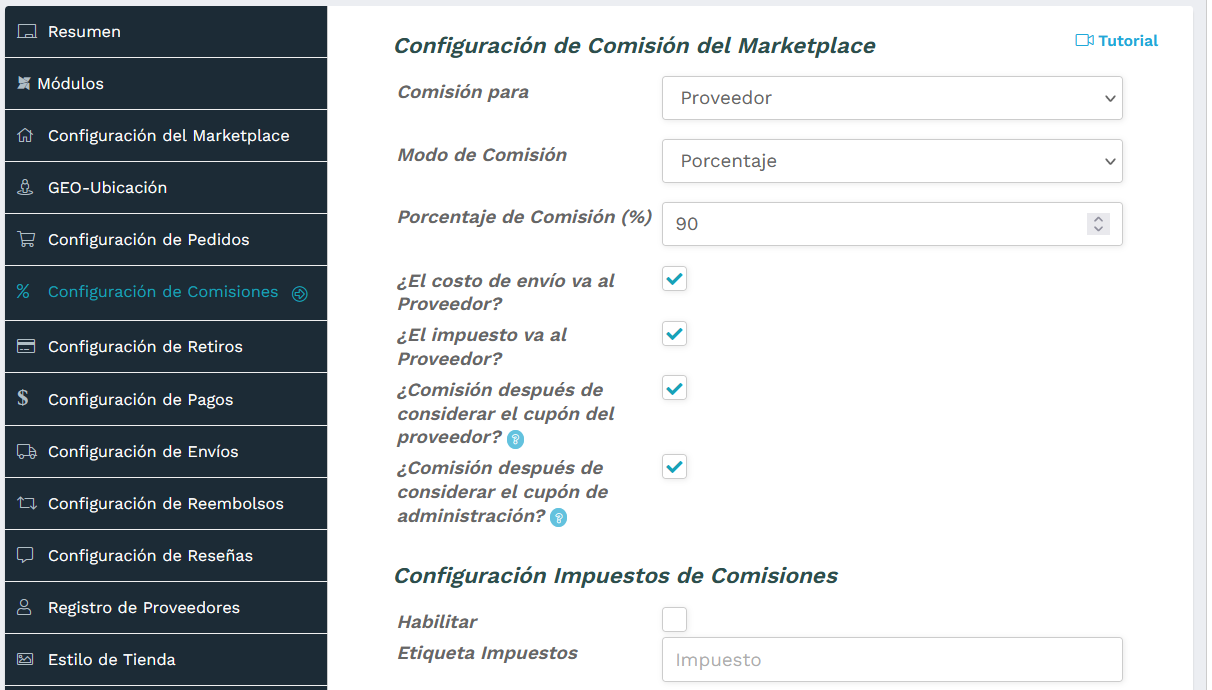Click the location pin icon beside GEO-Ubicación

pyautogui.click(x=28, y=187)
